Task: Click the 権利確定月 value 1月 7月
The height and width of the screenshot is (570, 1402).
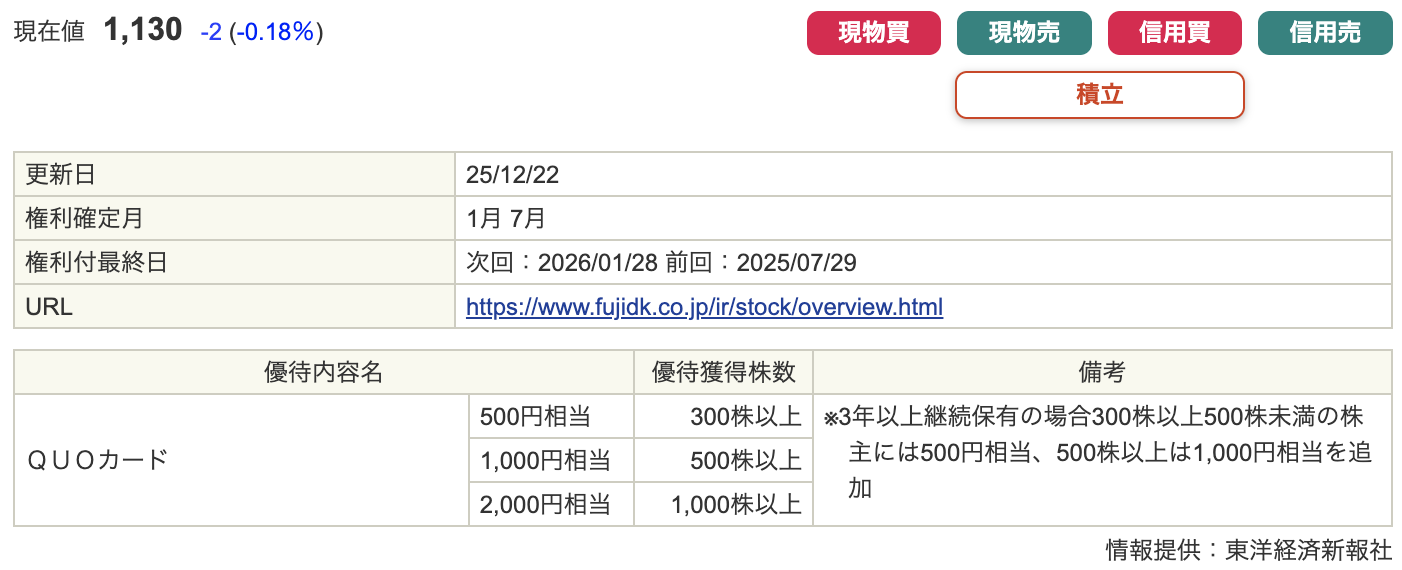Action: click(x=506, y=219)
